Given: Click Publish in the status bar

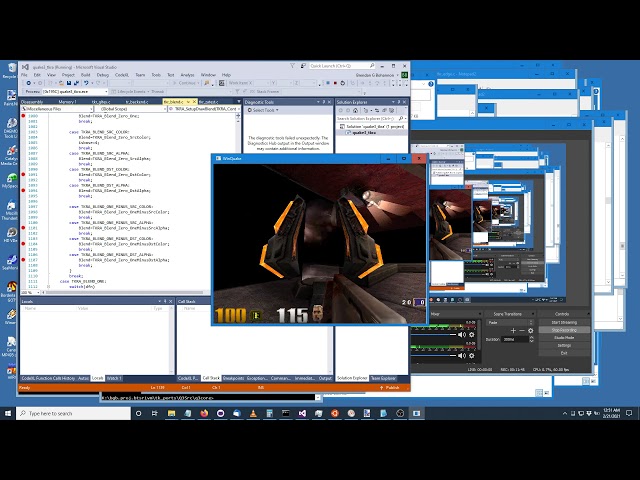Looking at the screenshot, I should tap(389, 388).
